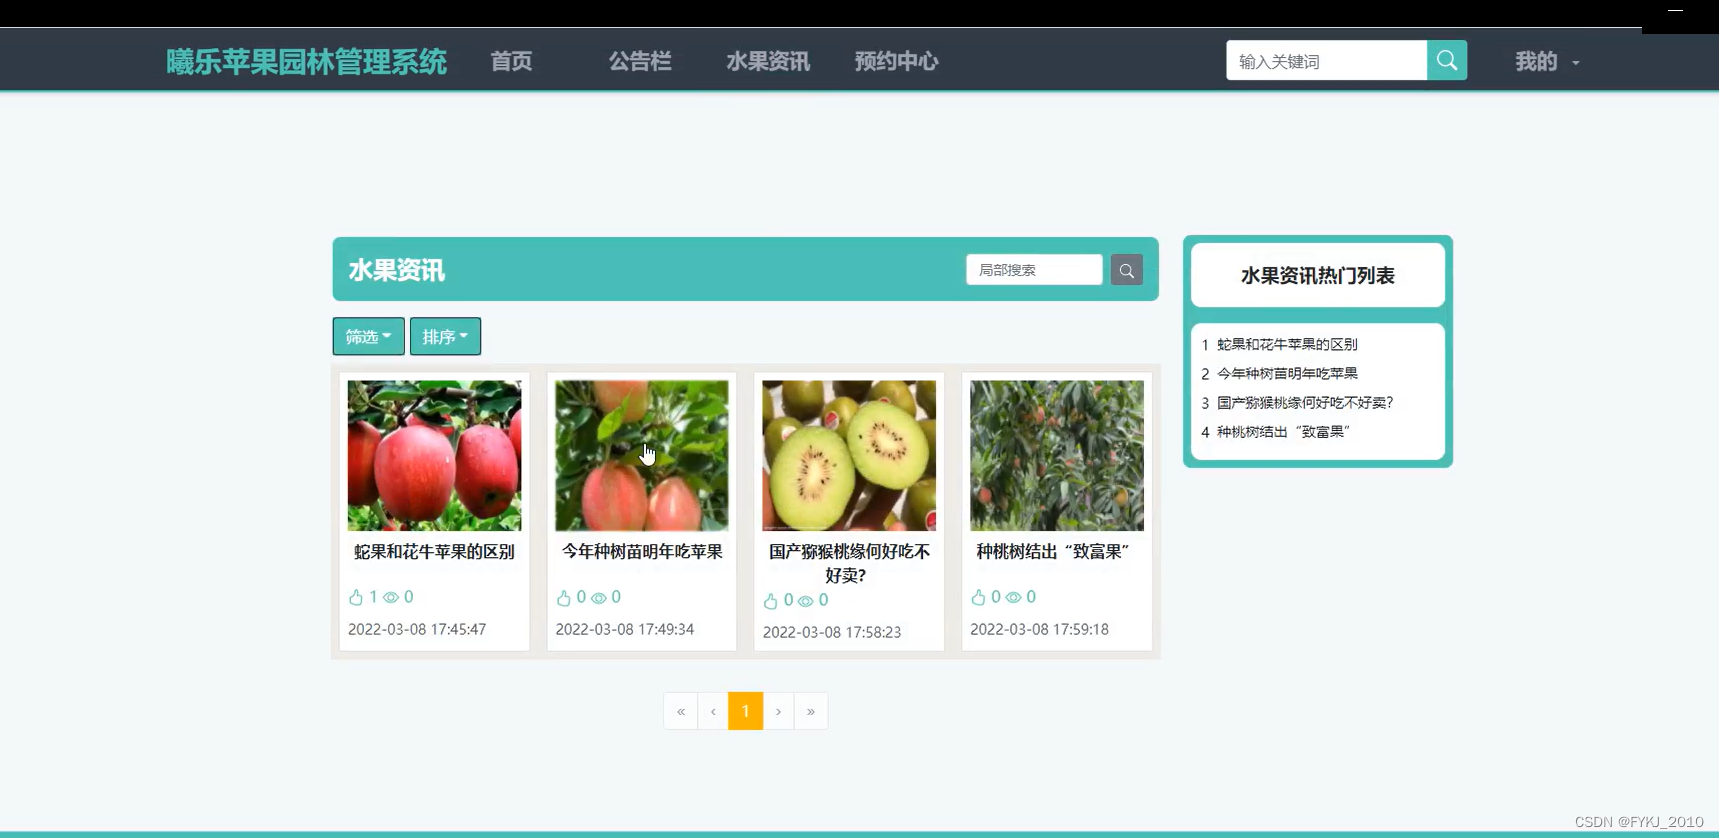Click the 种桃树结出"致富果" card title

click(x=1053, y=551)
